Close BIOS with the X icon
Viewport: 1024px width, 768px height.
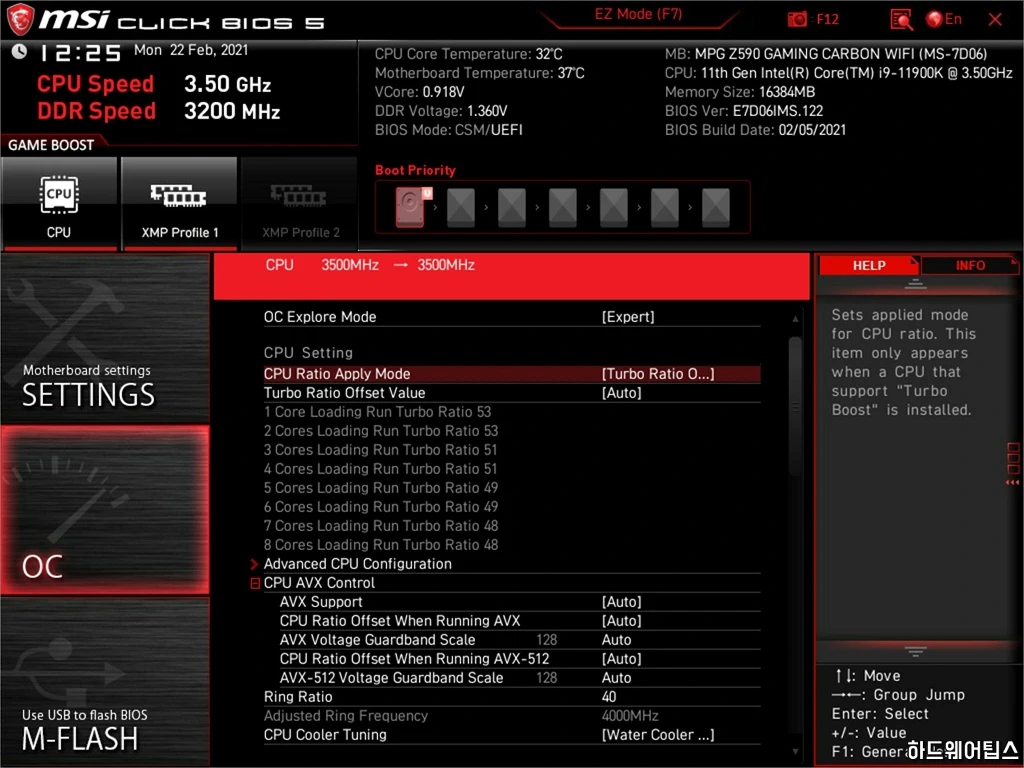coord(995,19)
